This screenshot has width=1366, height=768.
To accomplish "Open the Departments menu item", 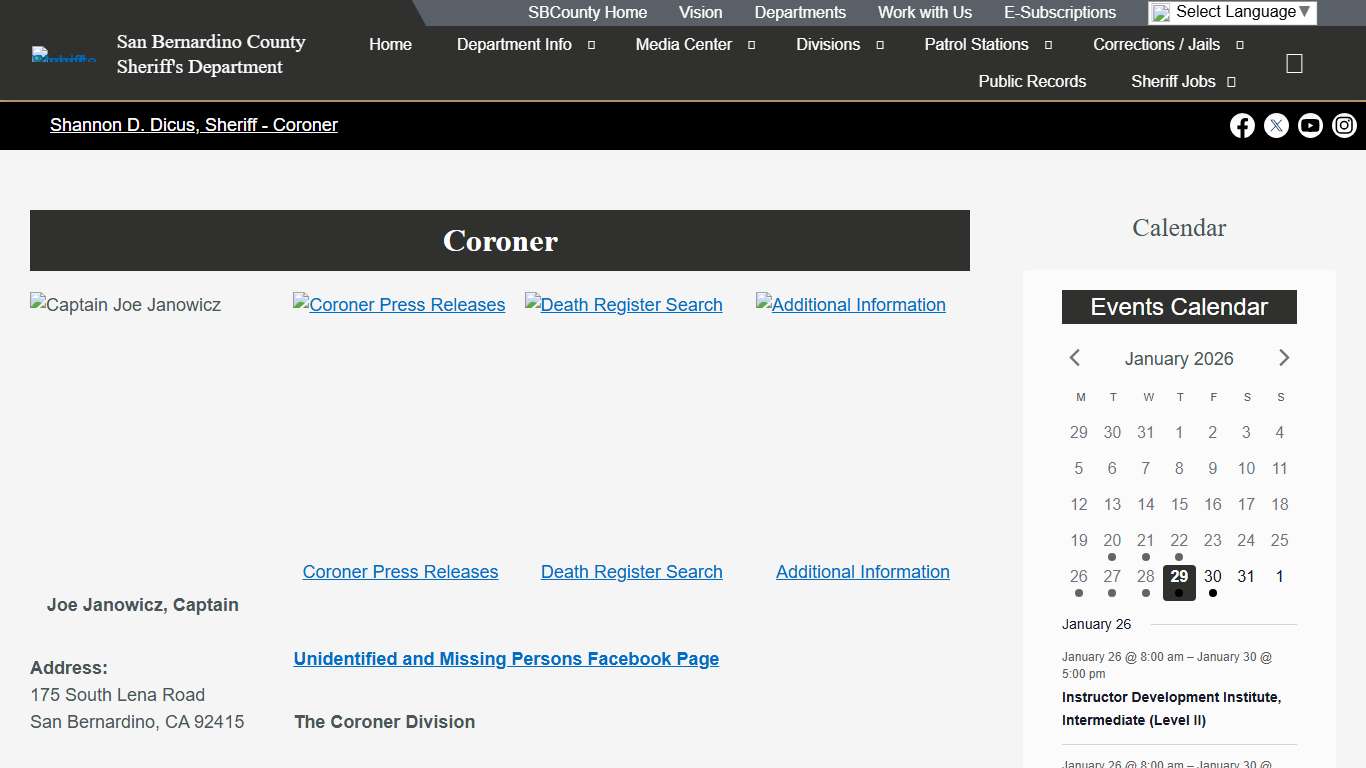I will [x=799, y=12].
